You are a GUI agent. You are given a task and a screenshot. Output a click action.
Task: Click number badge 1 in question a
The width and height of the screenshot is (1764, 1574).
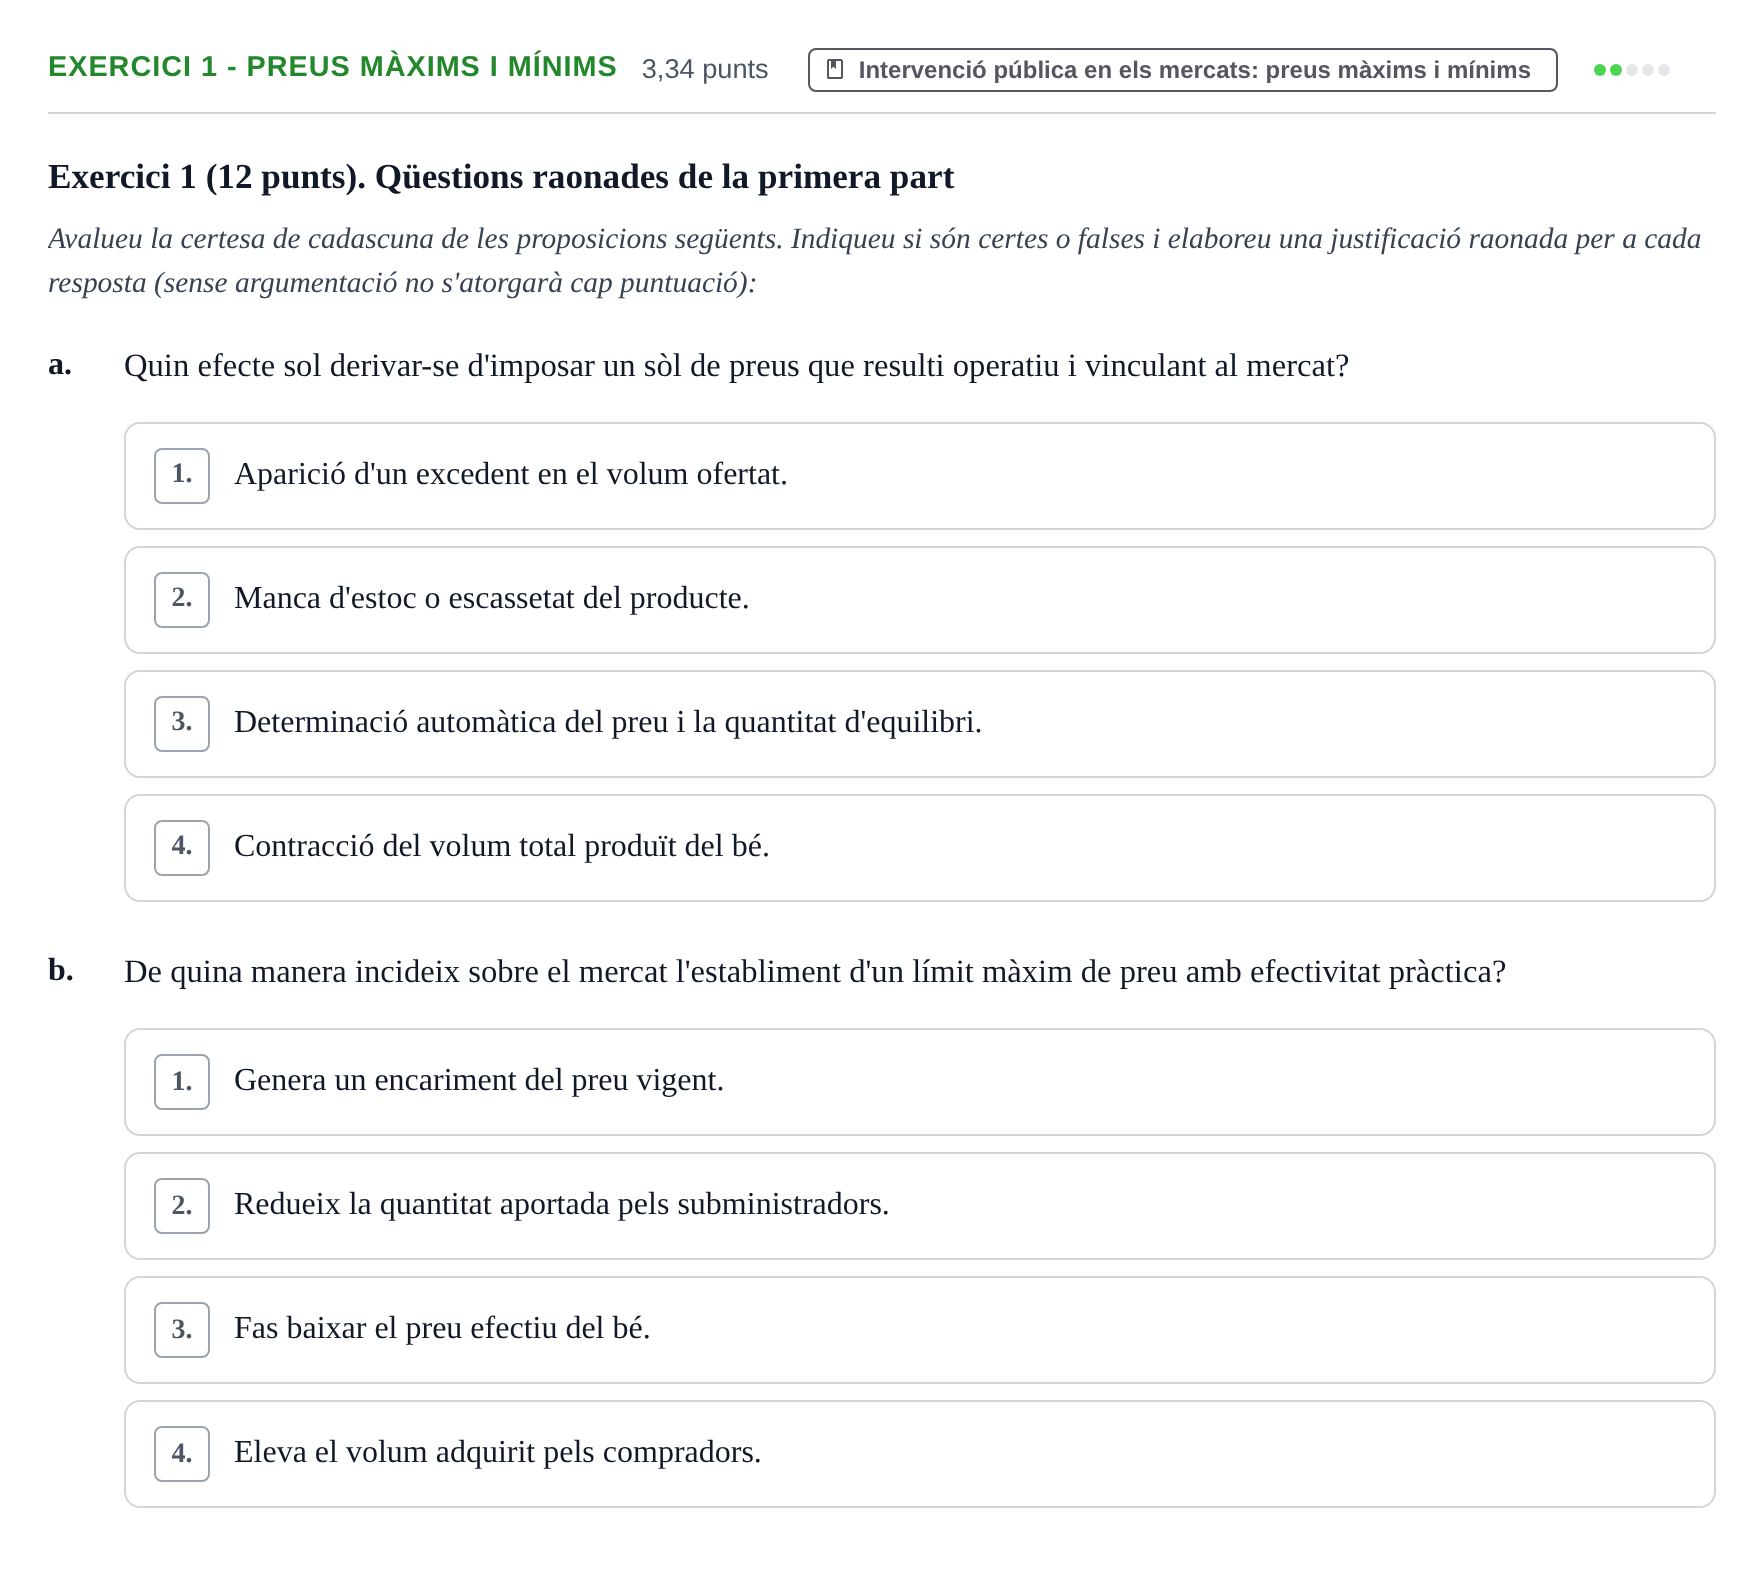[x=182, y=476]
